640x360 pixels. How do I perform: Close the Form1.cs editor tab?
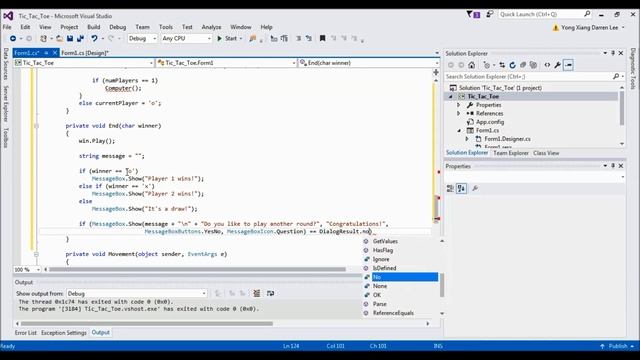point(55,53)
